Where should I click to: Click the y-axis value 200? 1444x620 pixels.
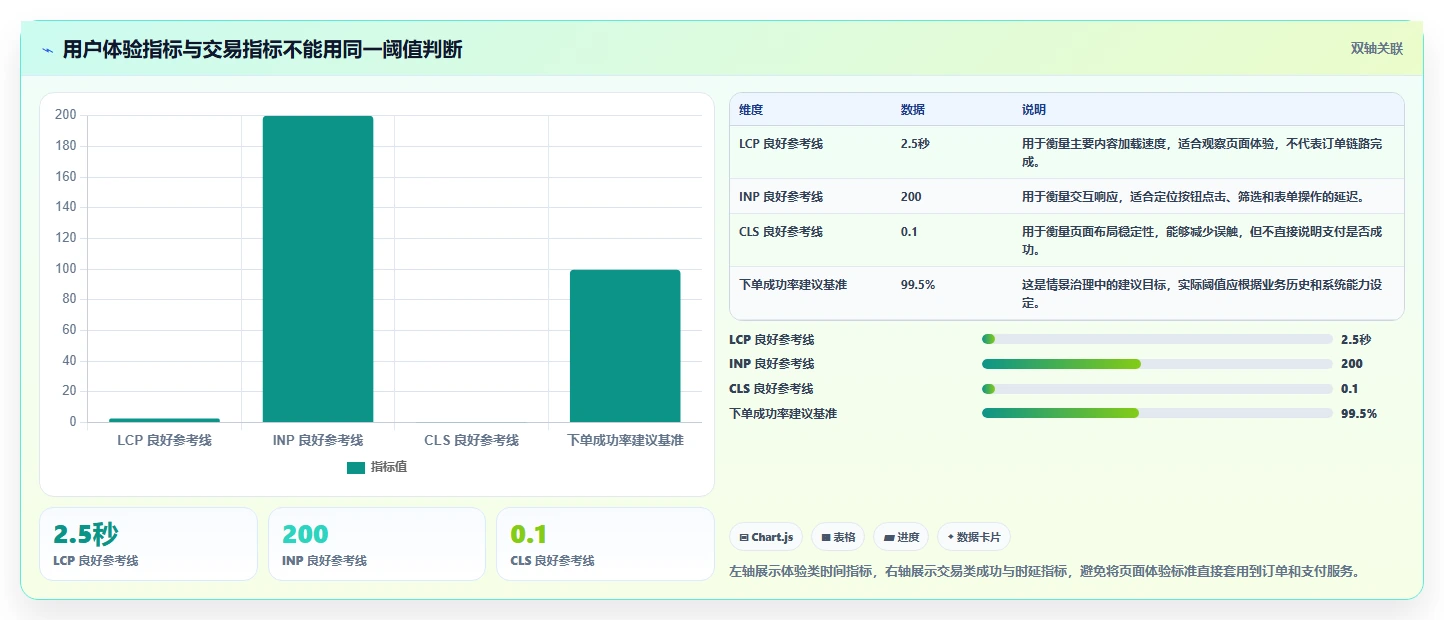click(x=66, y=115)
